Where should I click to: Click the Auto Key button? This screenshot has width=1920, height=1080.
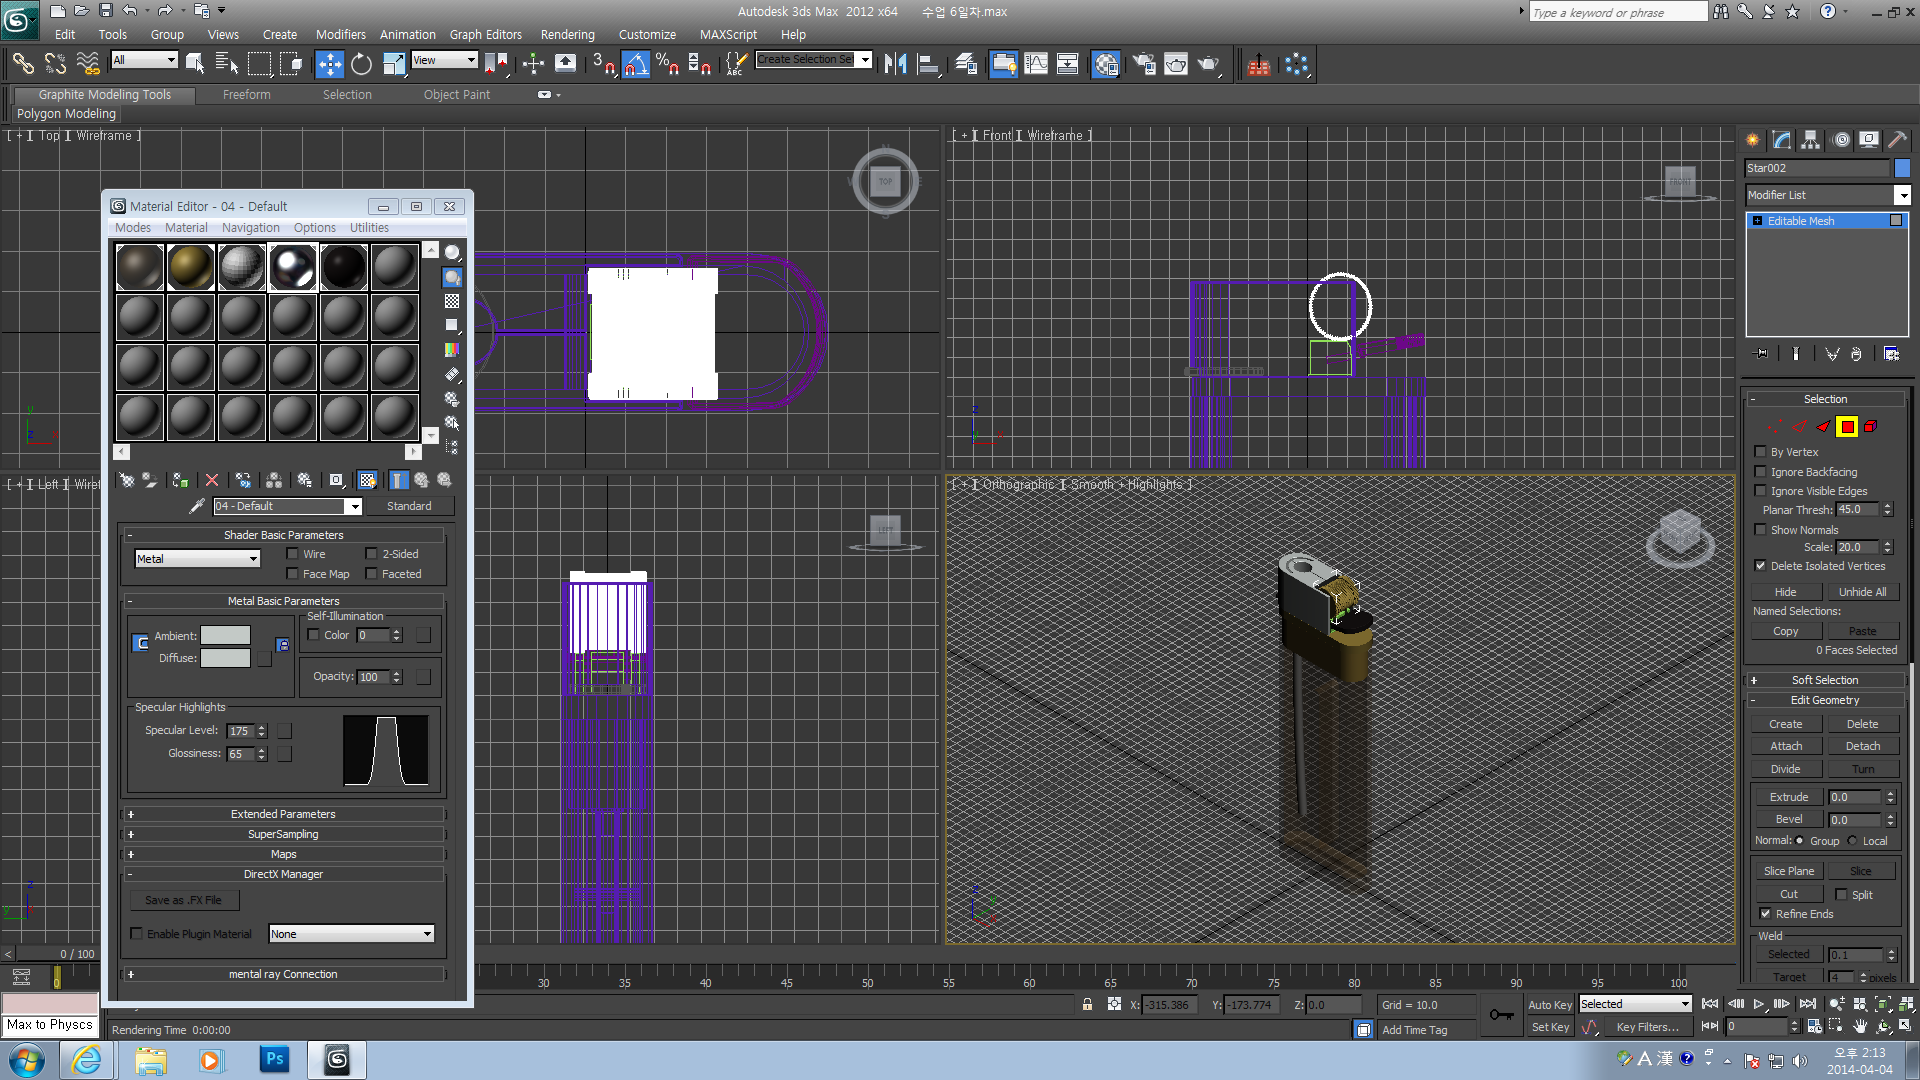[x=1549, y=1005]
